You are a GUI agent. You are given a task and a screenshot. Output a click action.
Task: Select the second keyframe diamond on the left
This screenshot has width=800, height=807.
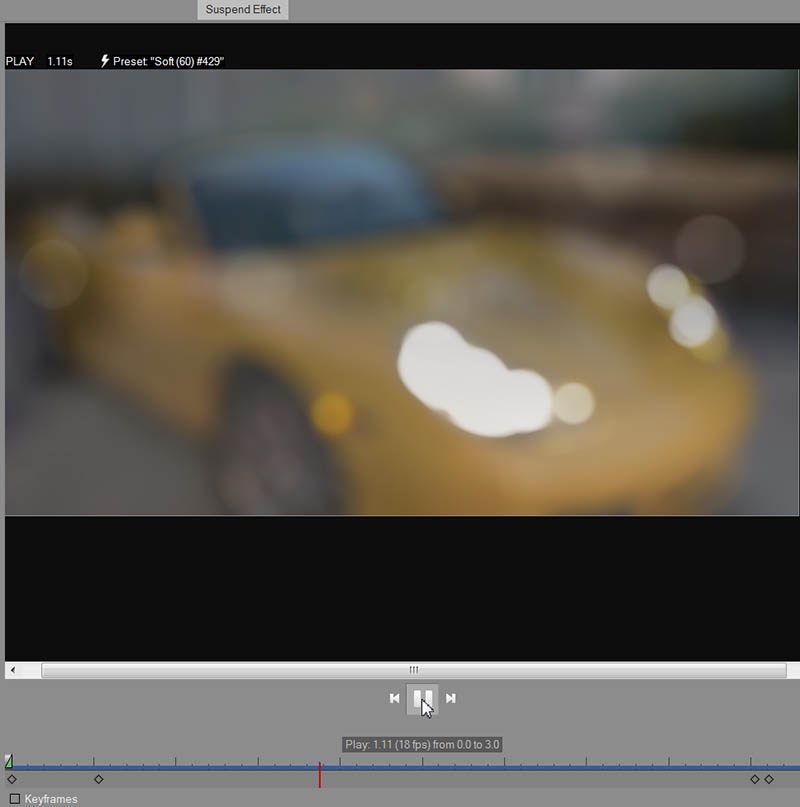[x=99, y=779]
